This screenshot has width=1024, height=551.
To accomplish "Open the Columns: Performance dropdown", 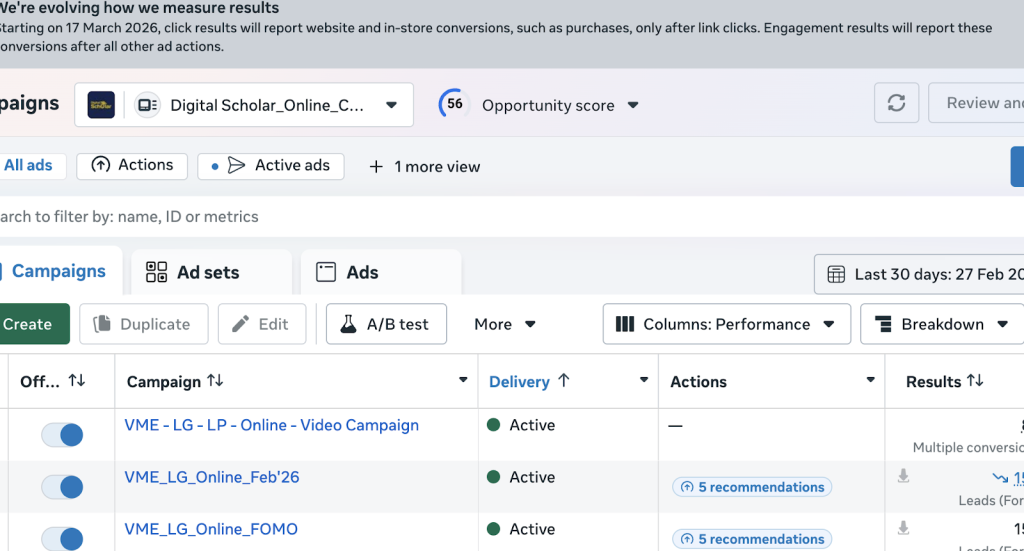I will [x=726, y=324].
